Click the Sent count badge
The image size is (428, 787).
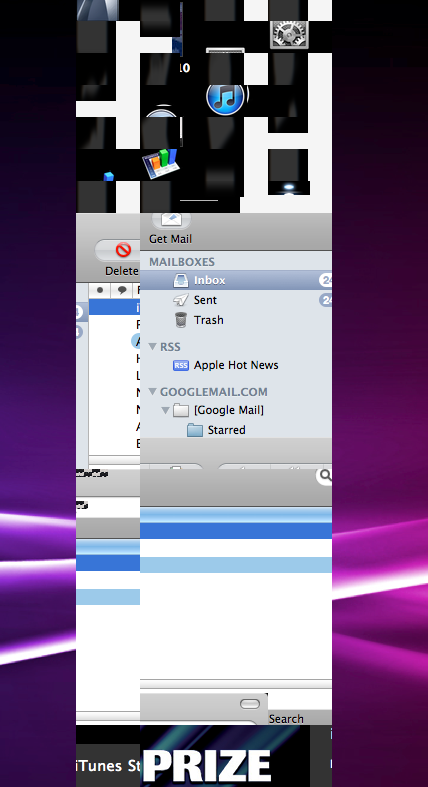(x=325, y=300)
